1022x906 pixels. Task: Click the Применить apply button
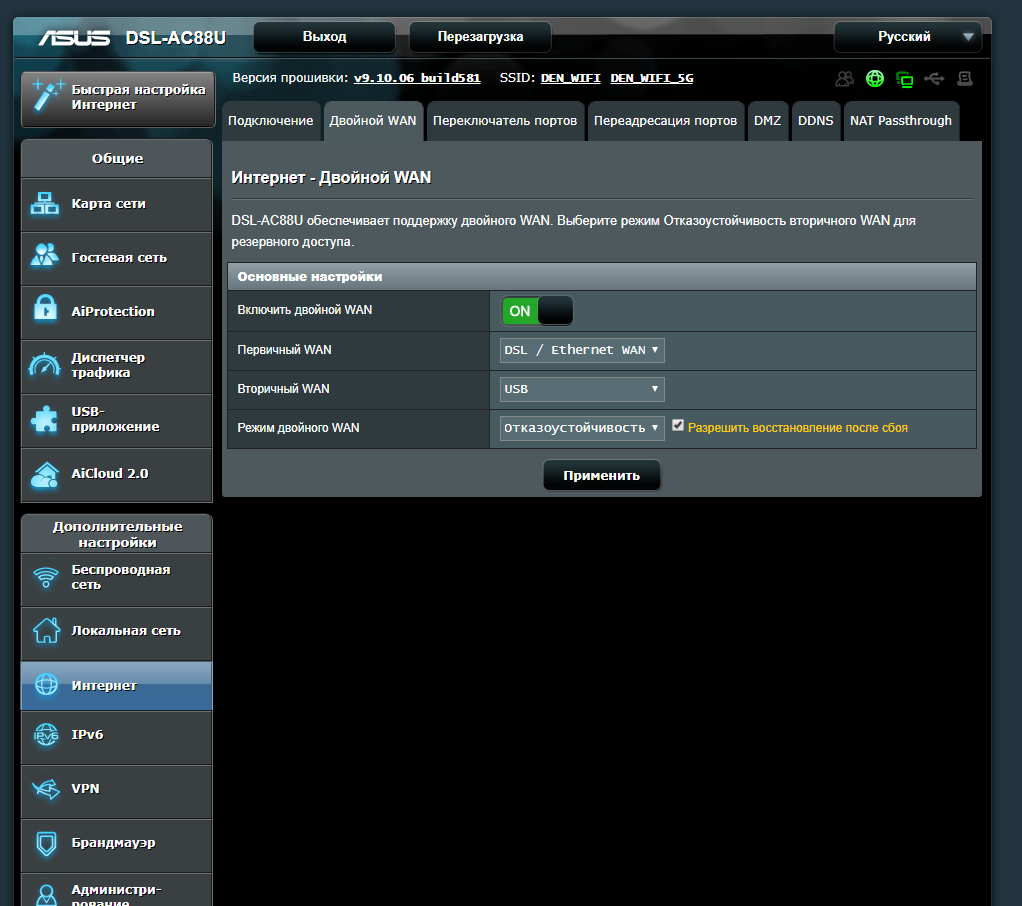coord(602,475)
